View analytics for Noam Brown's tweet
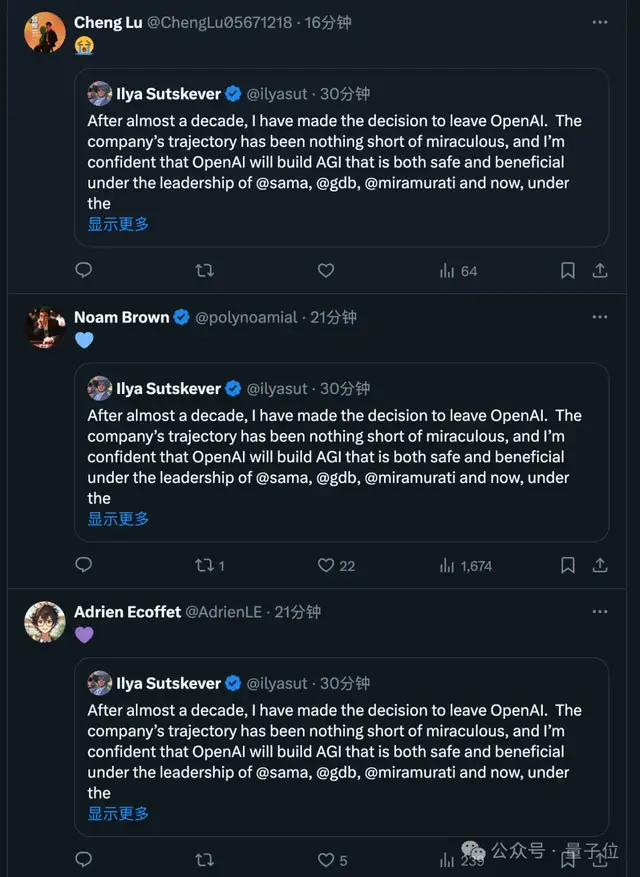 tap(447, 565)
